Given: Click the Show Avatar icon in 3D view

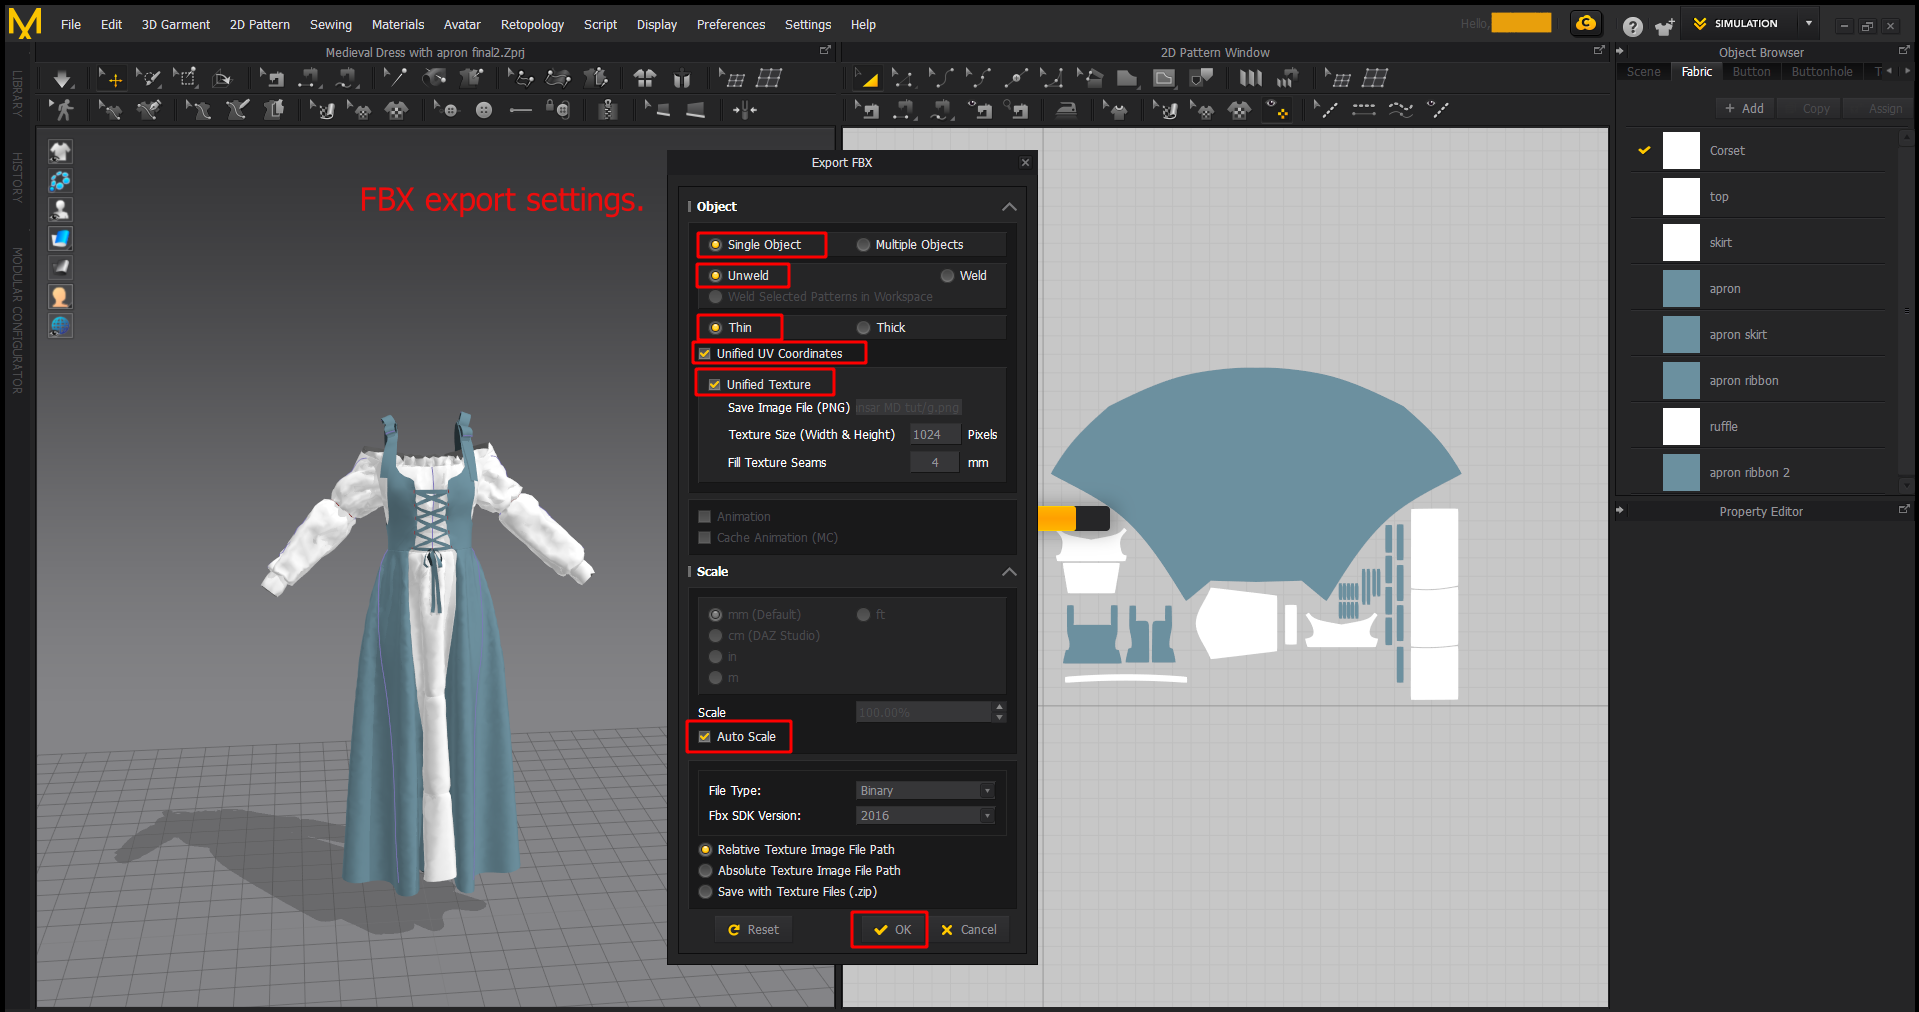Looking at the screenshot, I should [60, 209].
